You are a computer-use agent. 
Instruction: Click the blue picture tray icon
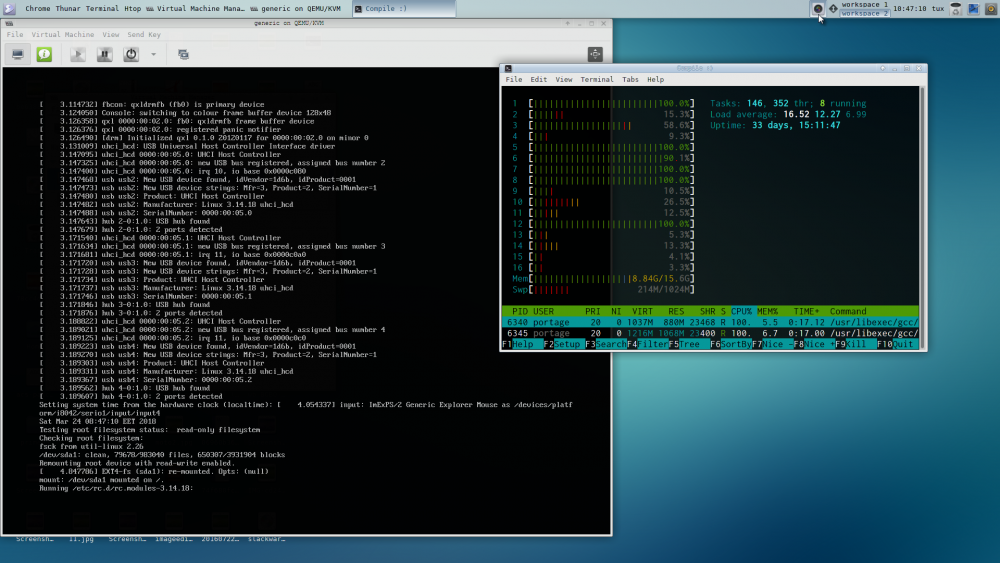coord(973,8)
